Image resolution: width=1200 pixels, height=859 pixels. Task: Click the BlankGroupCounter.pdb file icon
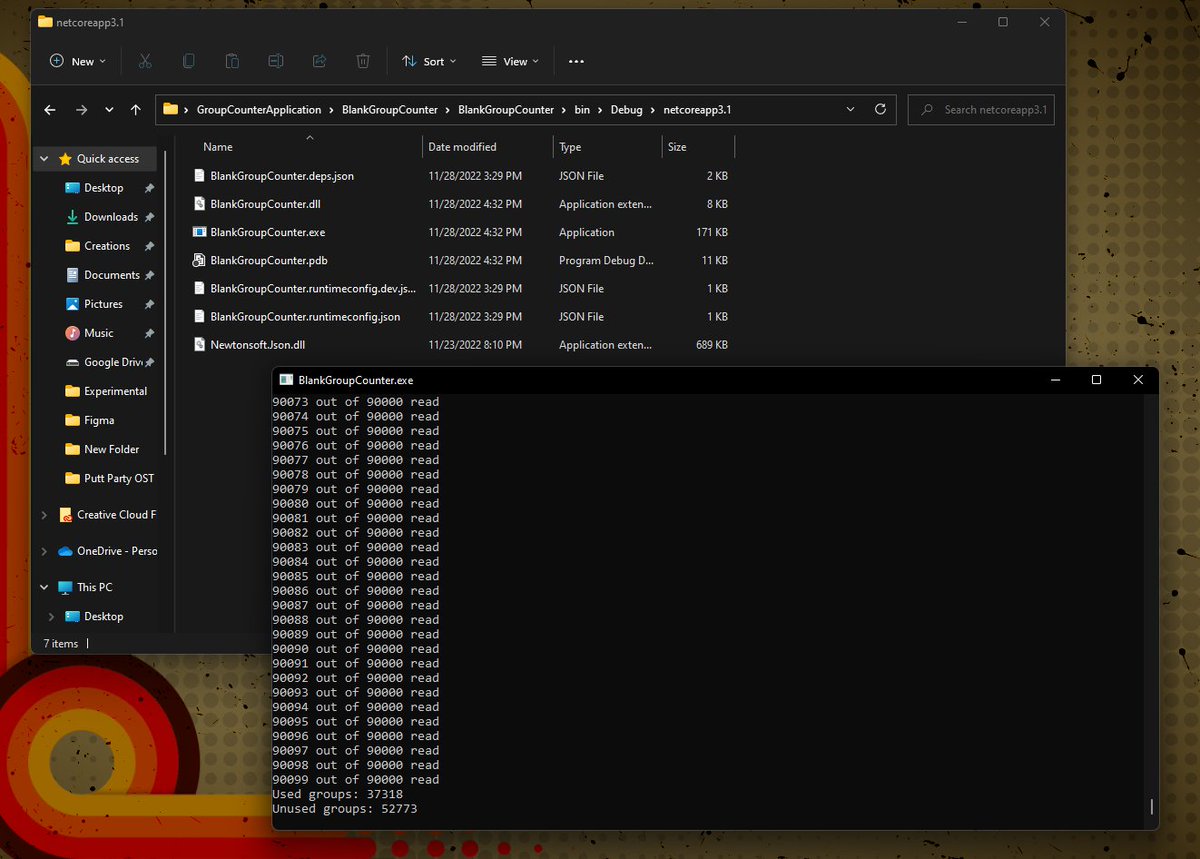point(199,260)
